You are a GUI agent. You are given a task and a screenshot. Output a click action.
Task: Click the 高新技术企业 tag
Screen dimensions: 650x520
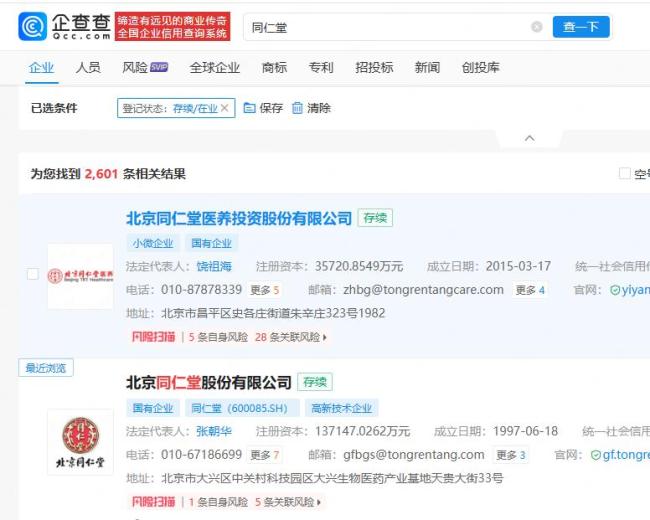[342, 408]
